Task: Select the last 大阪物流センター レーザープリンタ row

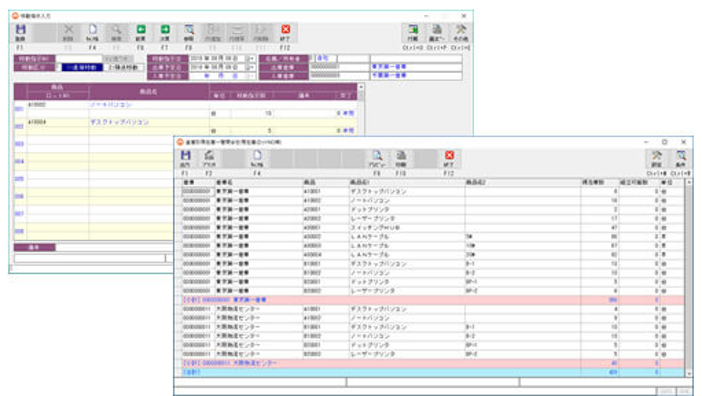Action: coord(432,354)
